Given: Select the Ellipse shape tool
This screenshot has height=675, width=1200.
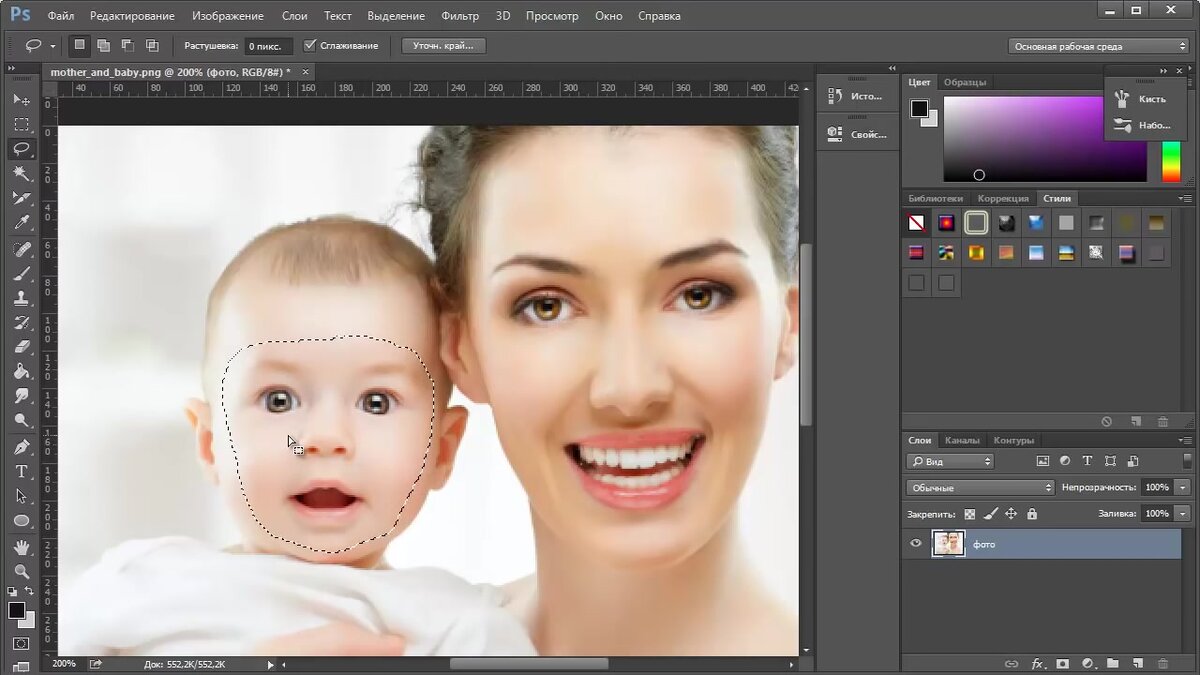Looking at the screenshot, I should [21, 521].
